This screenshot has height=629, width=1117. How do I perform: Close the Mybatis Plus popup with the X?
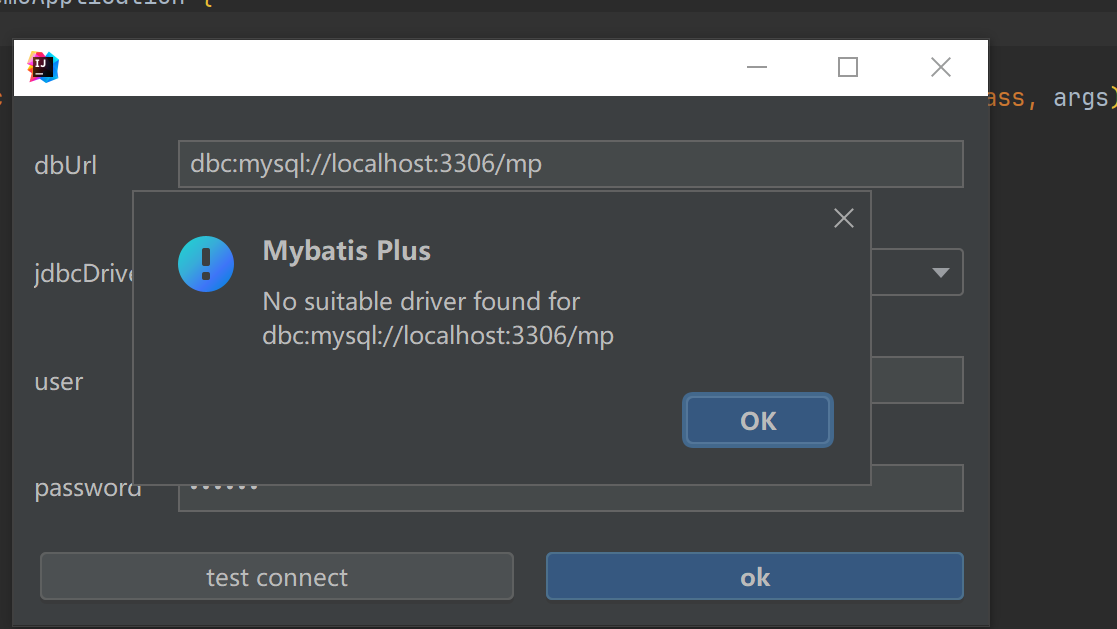(x=843, y=218)
